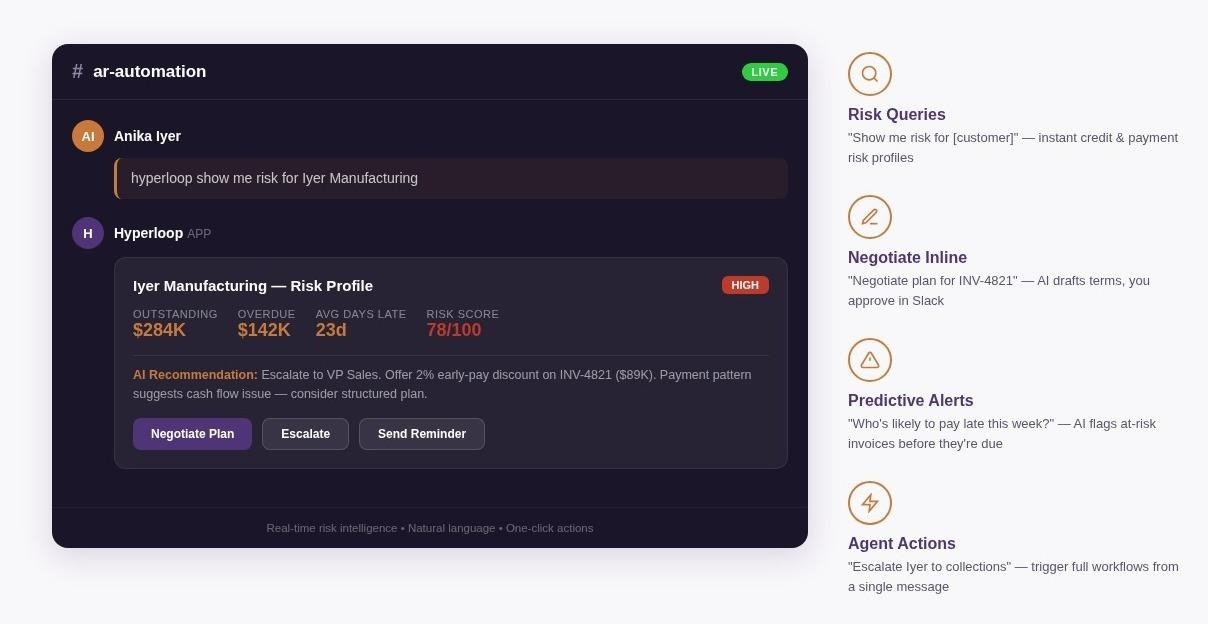Image resolution: width=1208 pixels, height=624 pixels.
Task: Click the Risk Queries magnifier icon
Action: [x=870, y=74]
